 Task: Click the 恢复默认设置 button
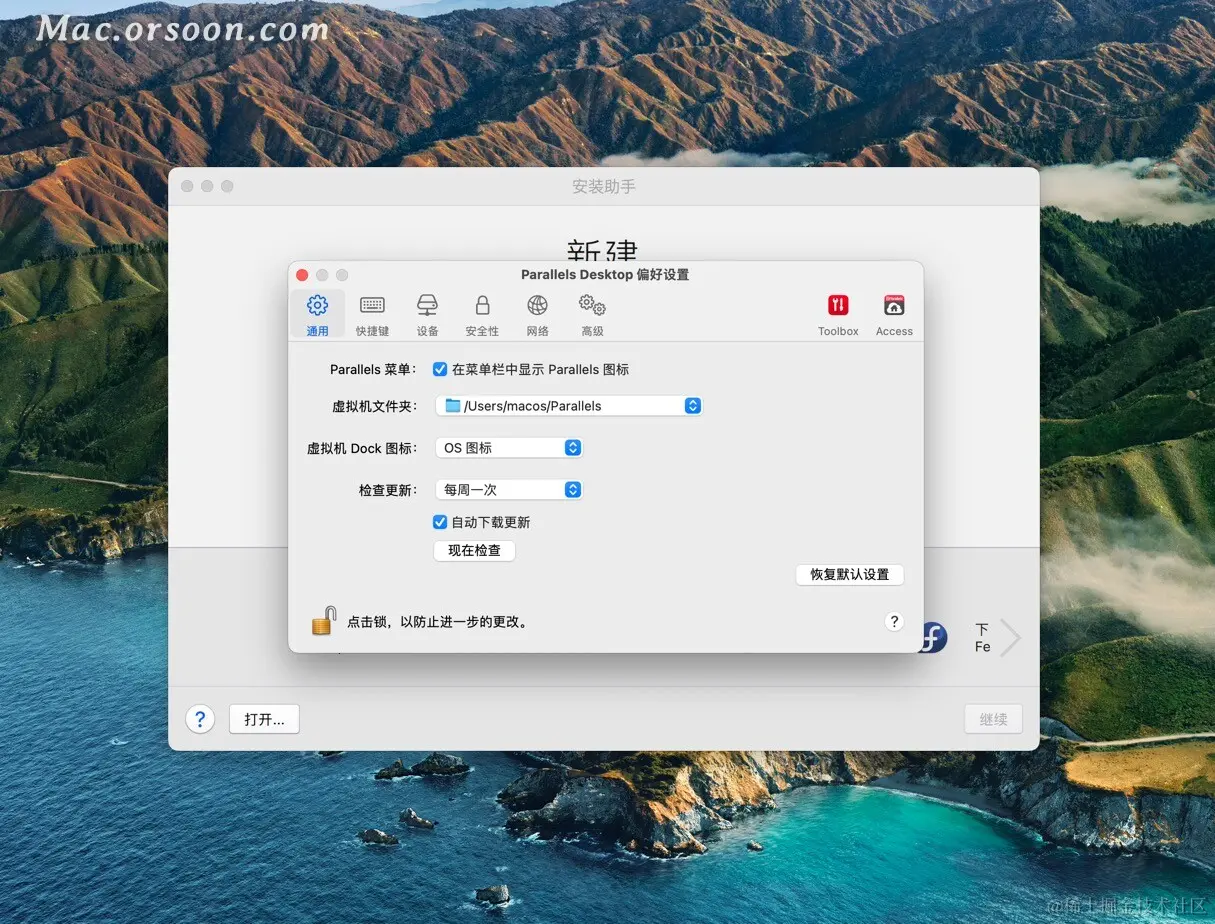[850, 575]
